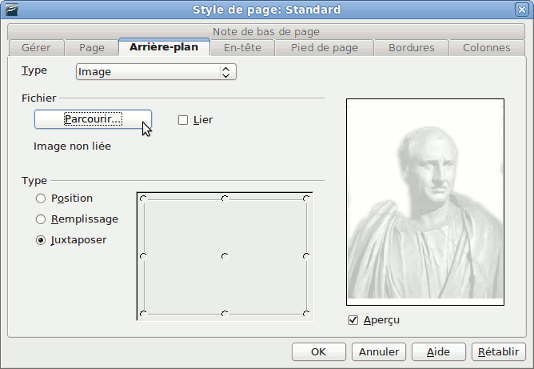Click the bottom-right anchor point in position grid
The image size is (534, 369).
[306, 313]
